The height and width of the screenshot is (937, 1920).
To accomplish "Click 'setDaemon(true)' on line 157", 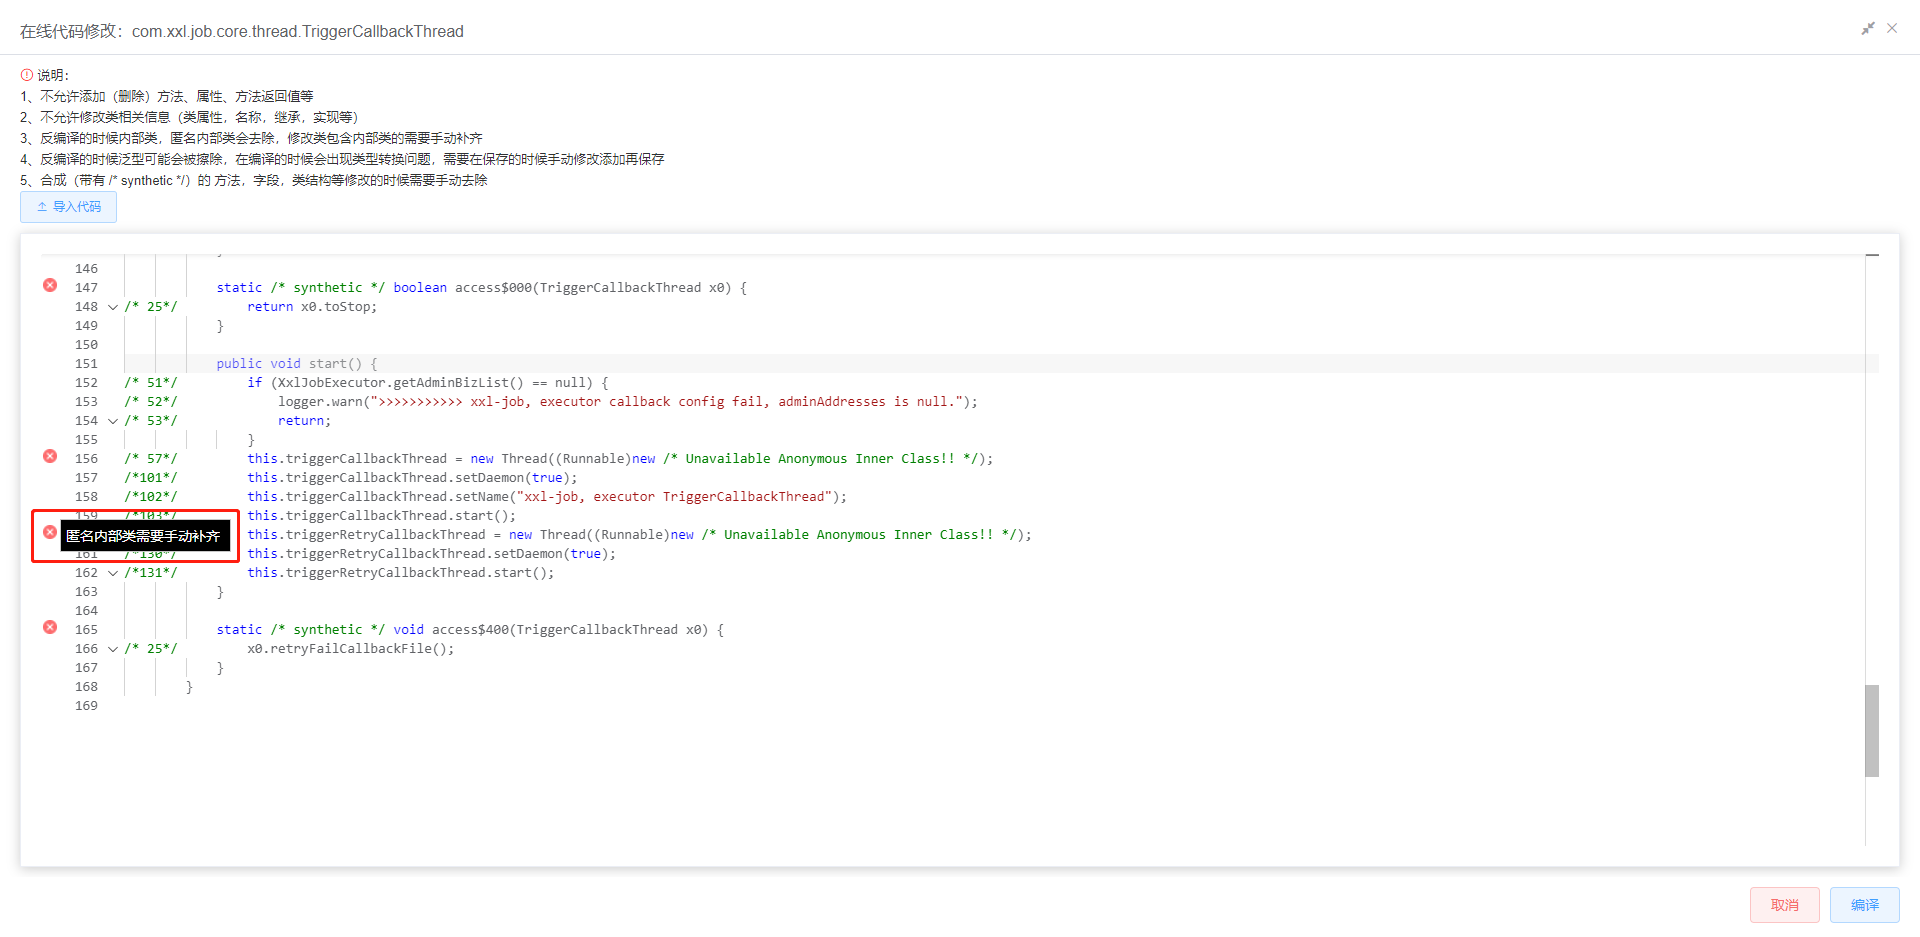I will point(514,478).
